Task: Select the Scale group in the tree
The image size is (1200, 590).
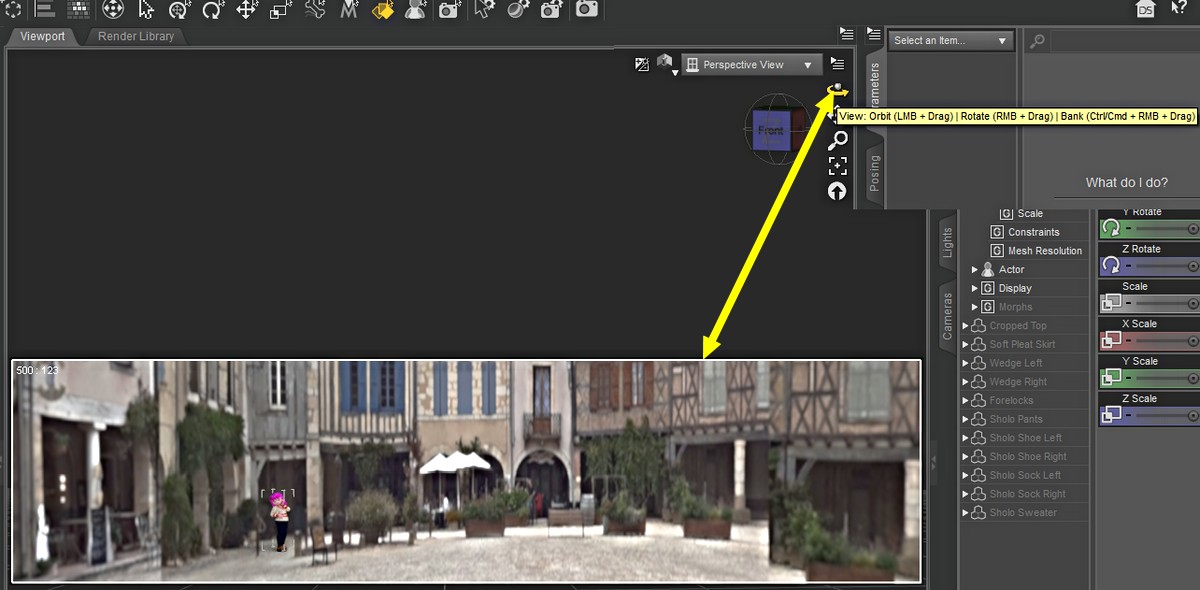Action: [1030, 213]
